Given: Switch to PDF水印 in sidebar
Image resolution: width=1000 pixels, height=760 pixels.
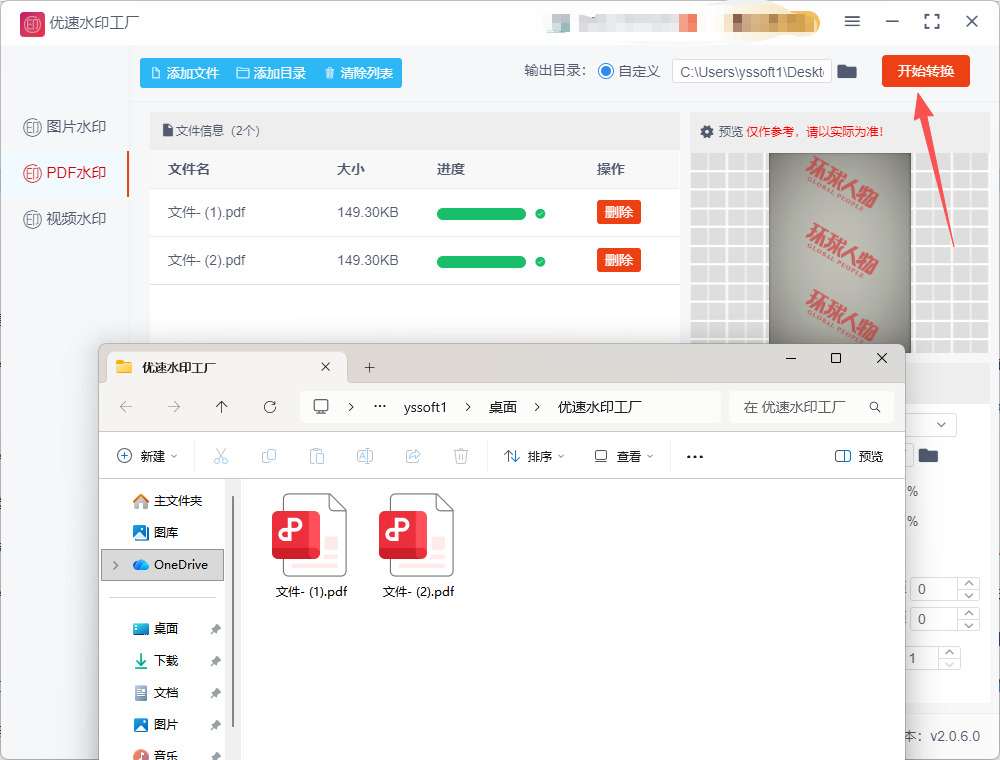Looking at the screenshot, I should pyautogui.click(x=64, y=173).
